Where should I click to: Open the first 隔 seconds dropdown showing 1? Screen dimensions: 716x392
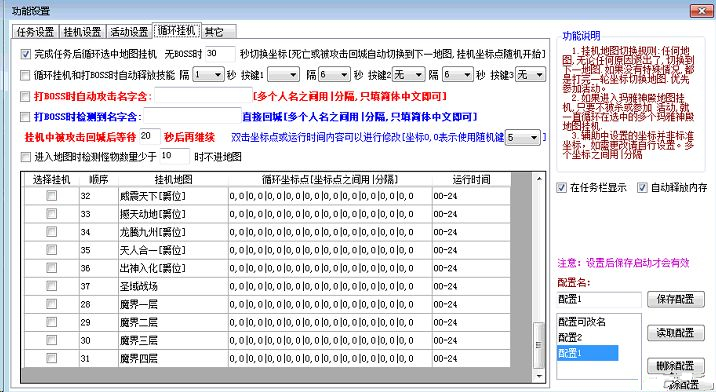209,74
